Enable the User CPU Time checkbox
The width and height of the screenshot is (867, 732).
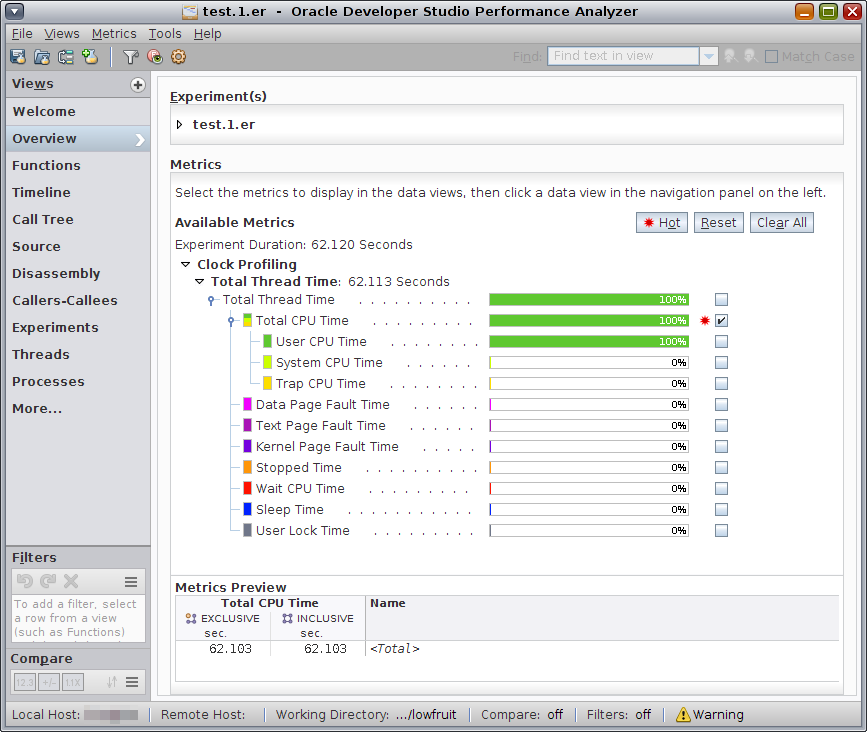pyautogui.click(x=721, y=342)
